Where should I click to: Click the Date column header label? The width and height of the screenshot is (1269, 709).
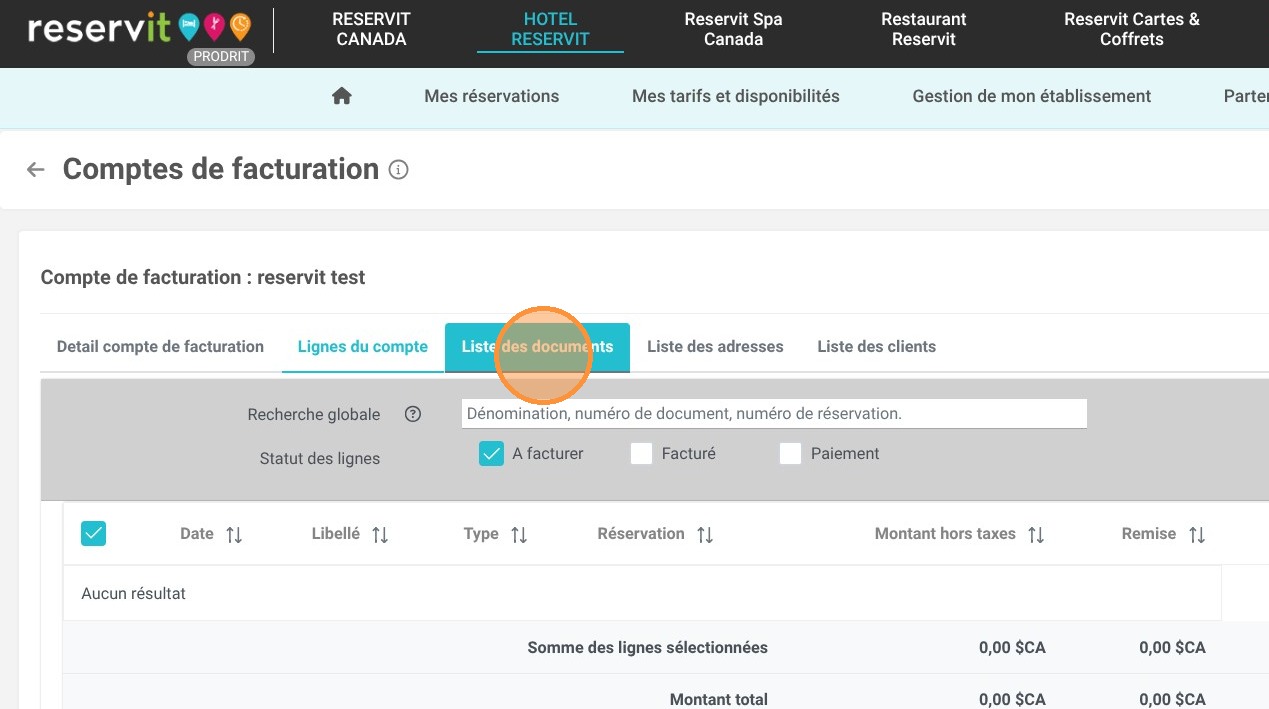[197, 534]
